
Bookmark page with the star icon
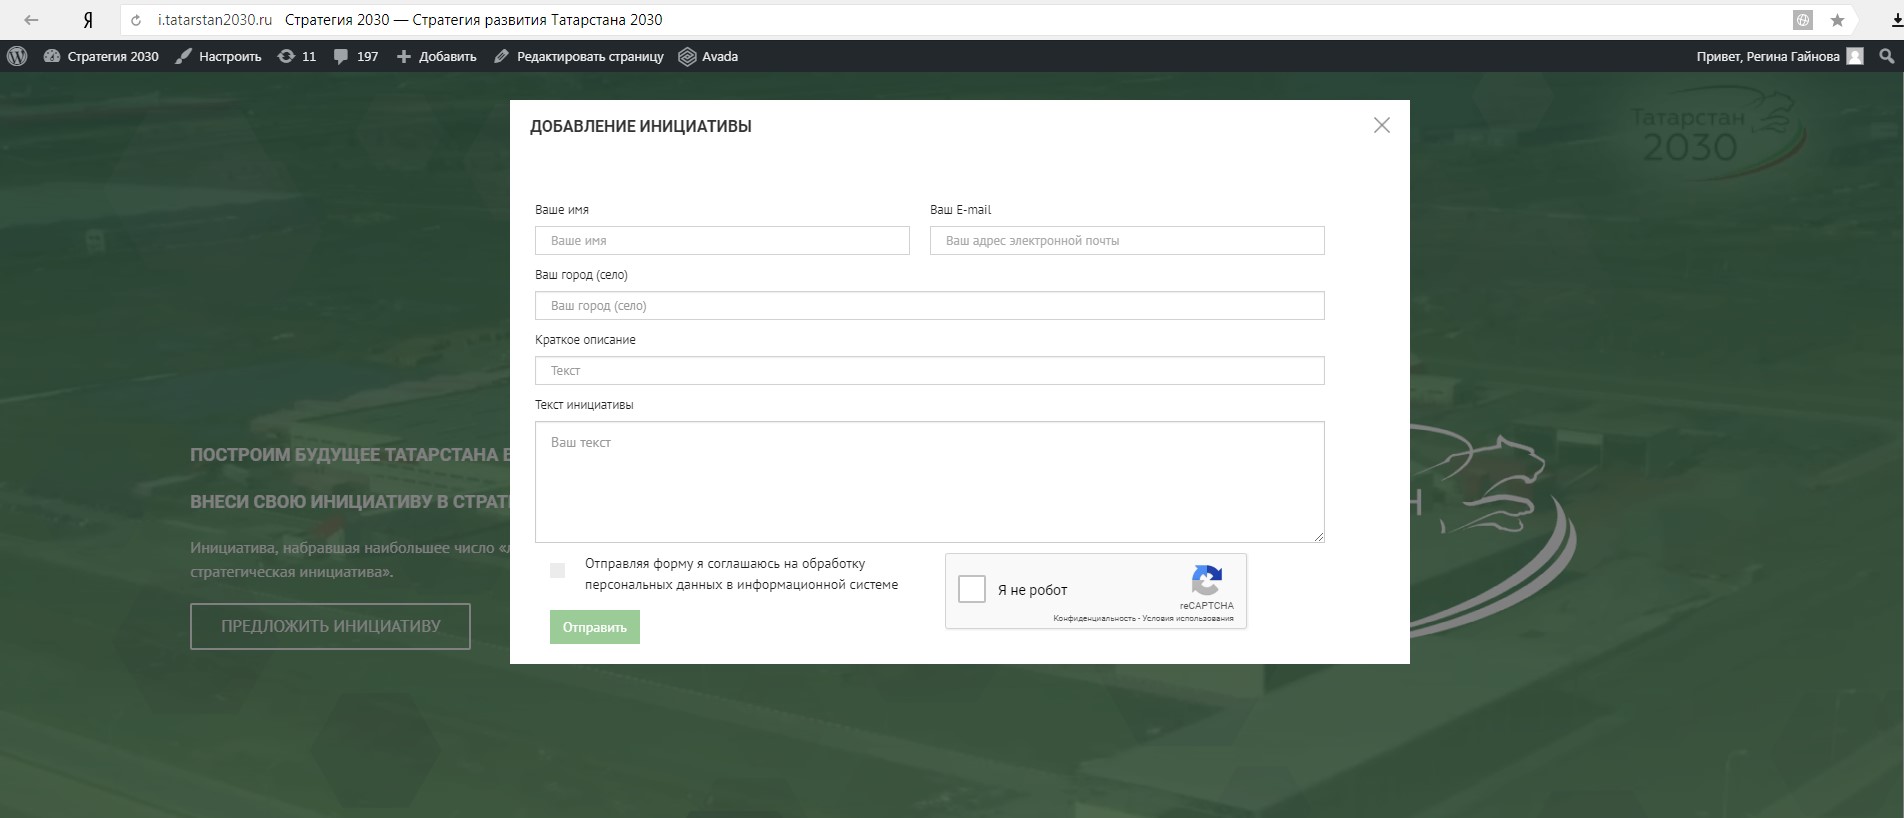coord(1837,20)
